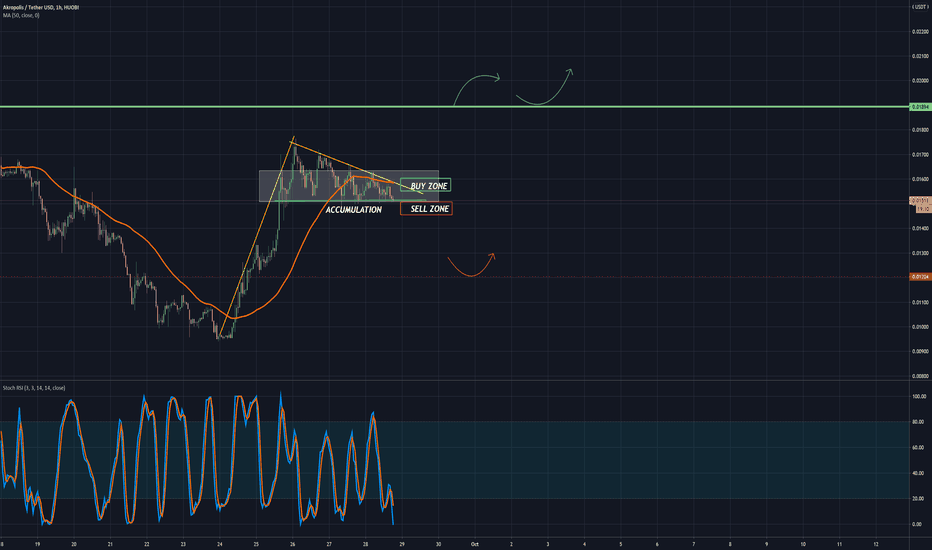Screen dimensions: 932x550
Task: Click the green 0.01894 price line label
Action: [x=920, y=107]
